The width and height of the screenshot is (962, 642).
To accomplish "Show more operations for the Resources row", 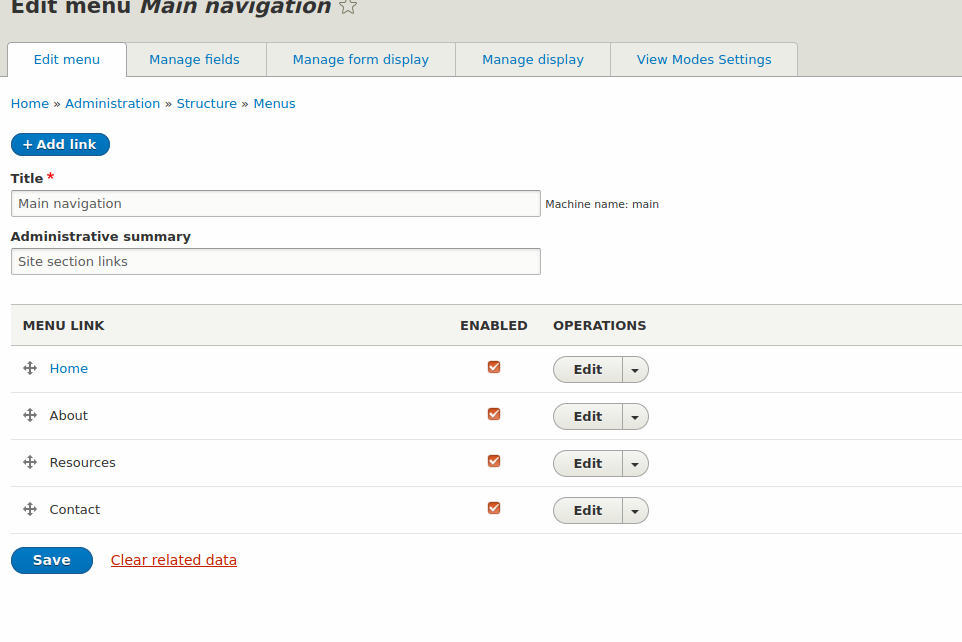I will point(635,464).
